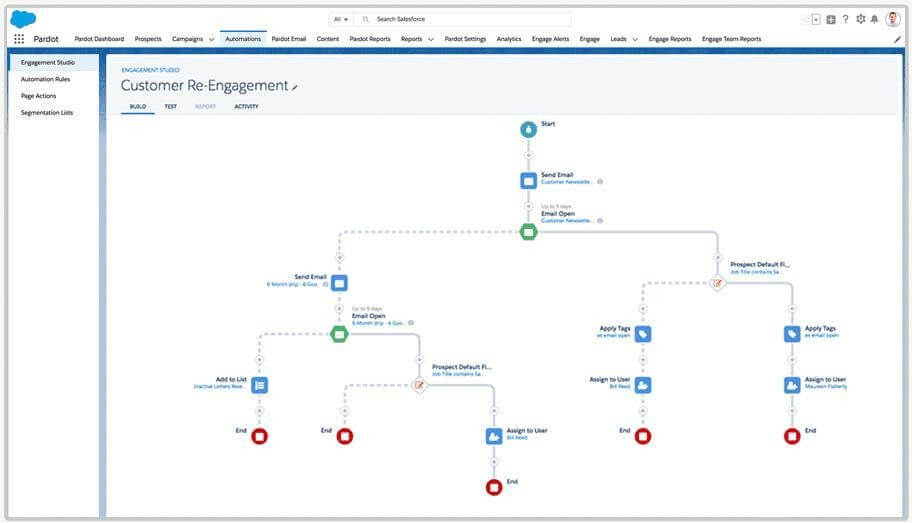912x523 pixels.
Task: Open the Assign to User Maureen Flaherty node
Action: pos(792,385)
